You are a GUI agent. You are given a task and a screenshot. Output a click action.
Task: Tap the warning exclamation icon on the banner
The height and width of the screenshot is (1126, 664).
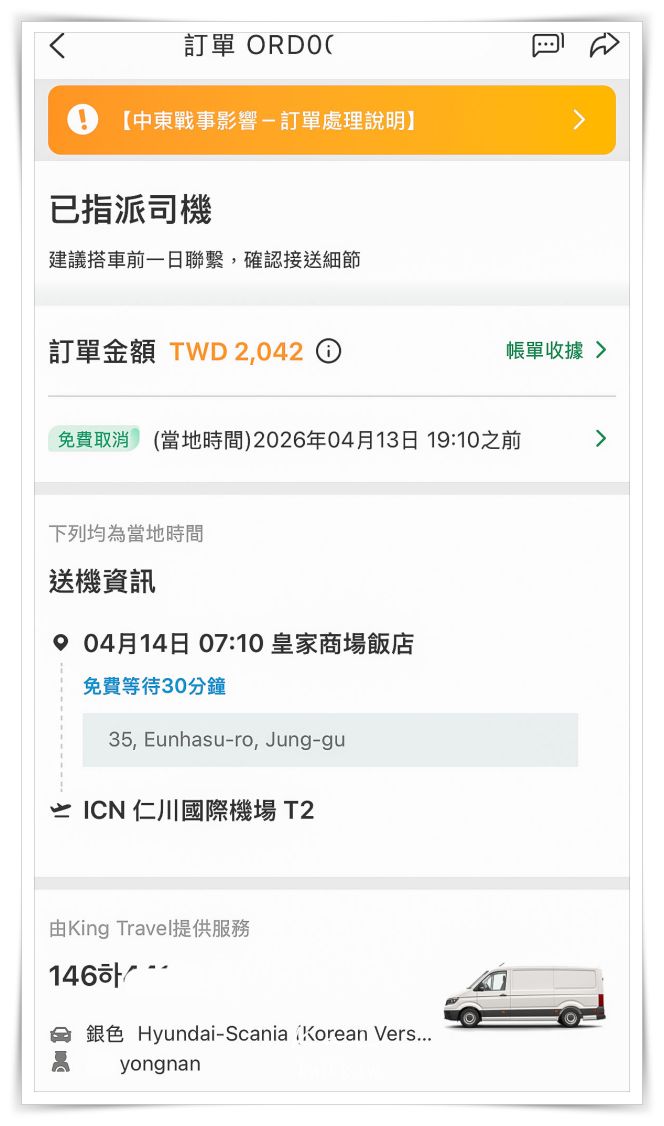point(82,119)
